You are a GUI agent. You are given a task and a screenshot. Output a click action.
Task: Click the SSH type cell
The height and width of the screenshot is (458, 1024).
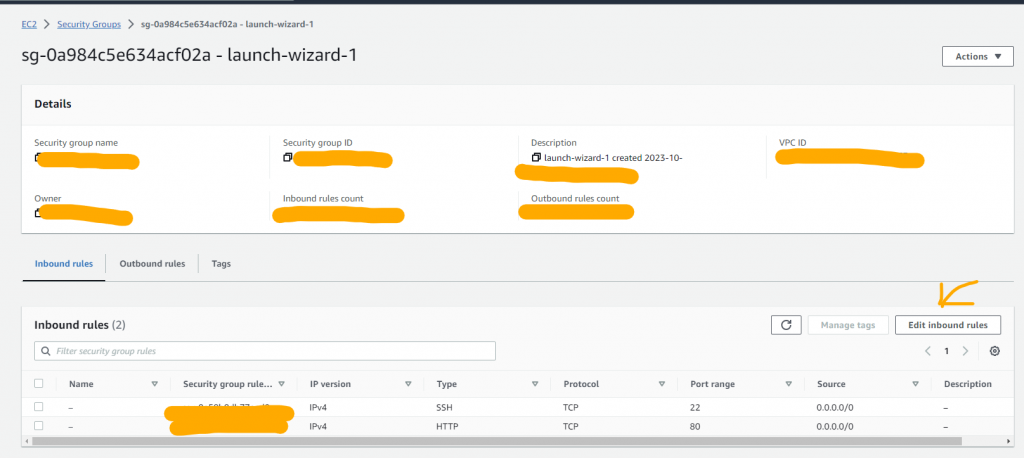coord(444,407)
